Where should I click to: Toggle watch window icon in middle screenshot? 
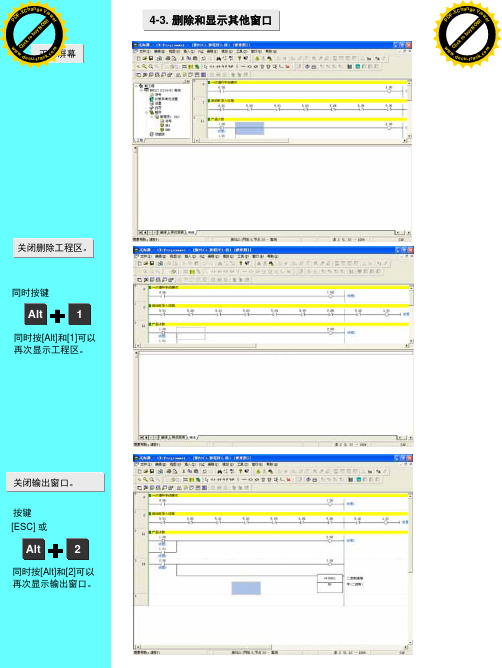coord(152,280)
